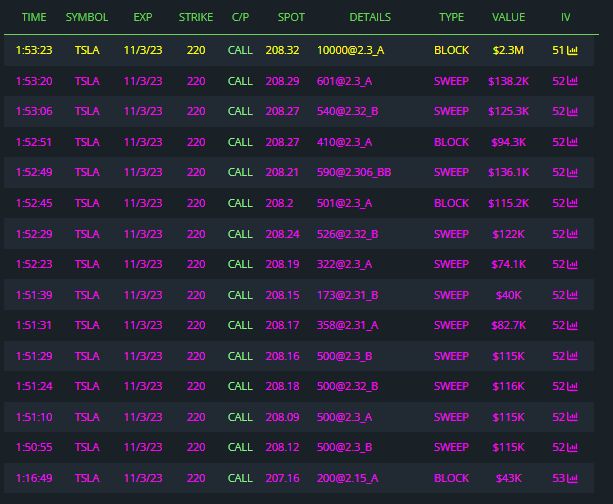Select the 358@2.31_A details cell

(348, 325)
